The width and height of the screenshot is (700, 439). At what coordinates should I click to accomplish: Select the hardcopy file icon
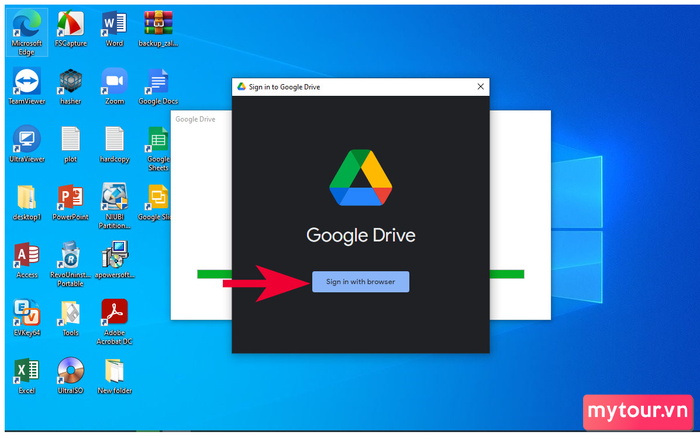coord(114,144)
